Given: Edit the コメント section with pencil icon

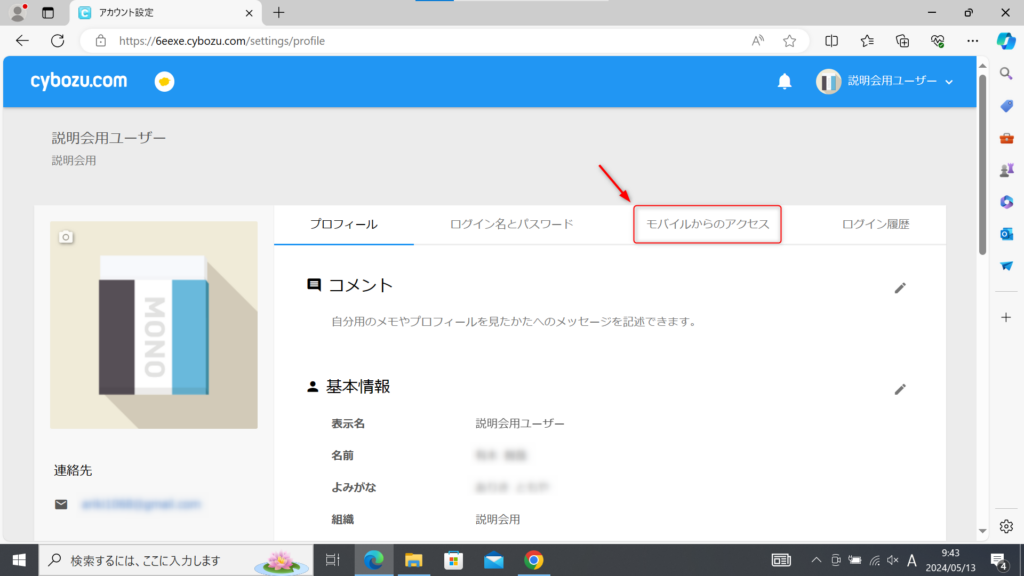Looking at the screenshot, I should tap(900, 288).
